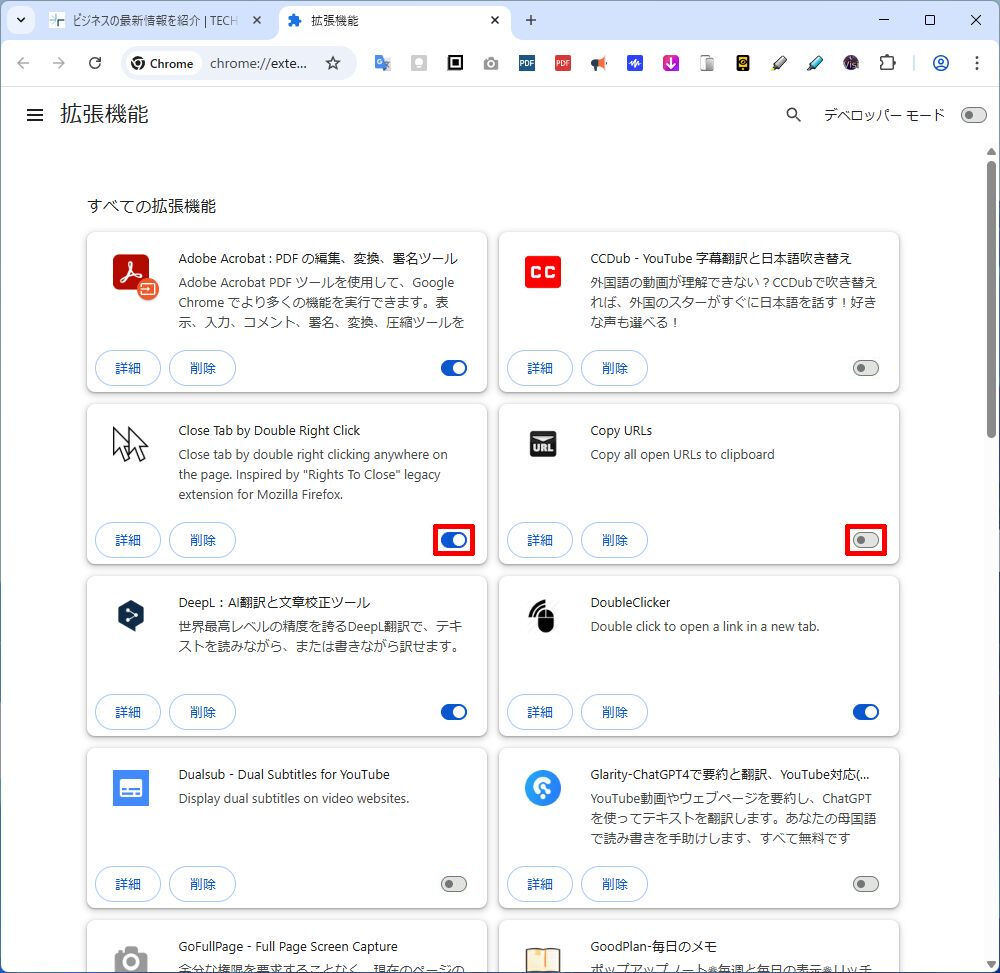
Task: Open 詳細 for DeepL
Action: (128, 712)
